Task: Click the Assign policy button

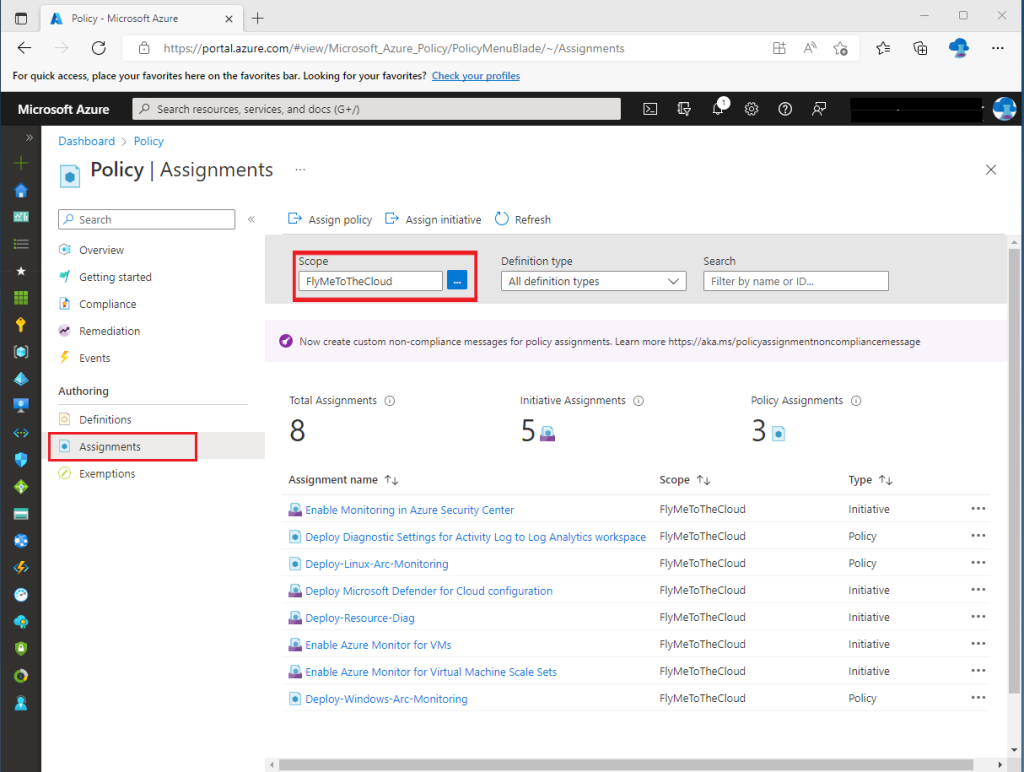Action: (330, 220)
